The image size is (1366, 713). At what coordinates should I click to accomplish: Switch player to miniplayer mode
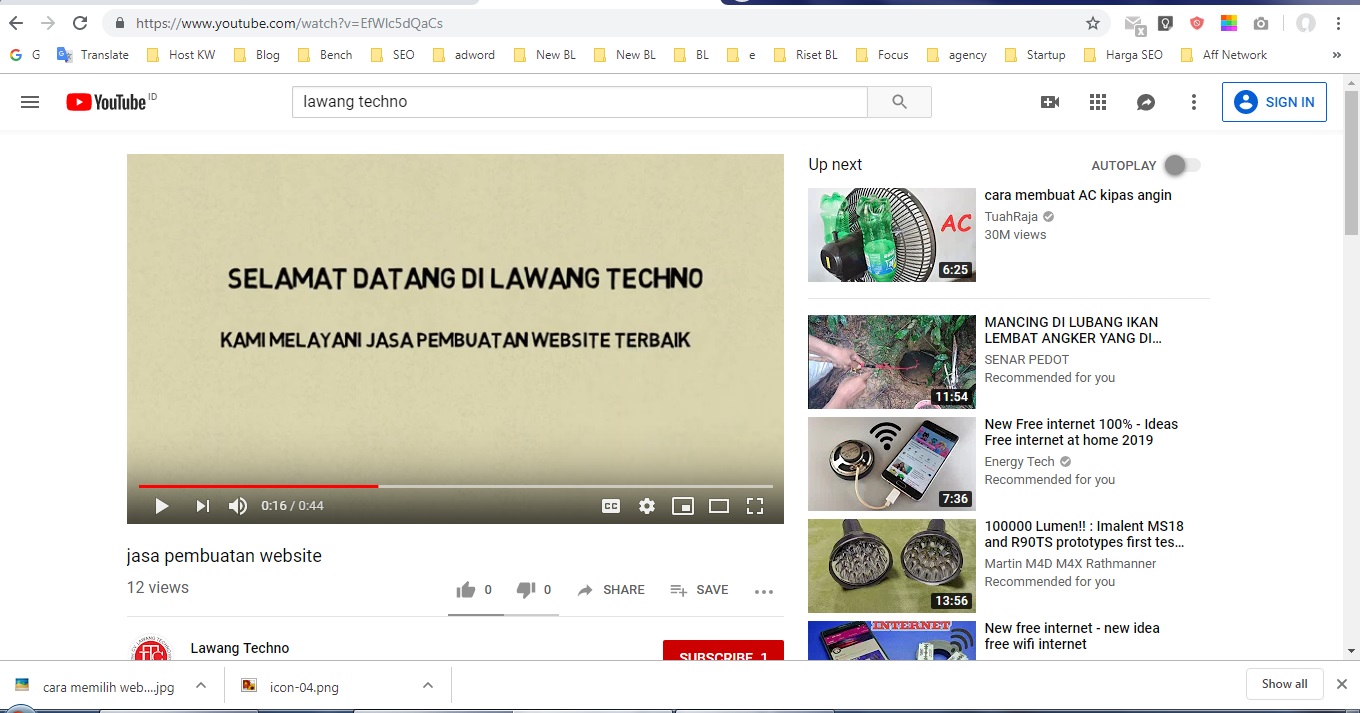coord(683,506)
